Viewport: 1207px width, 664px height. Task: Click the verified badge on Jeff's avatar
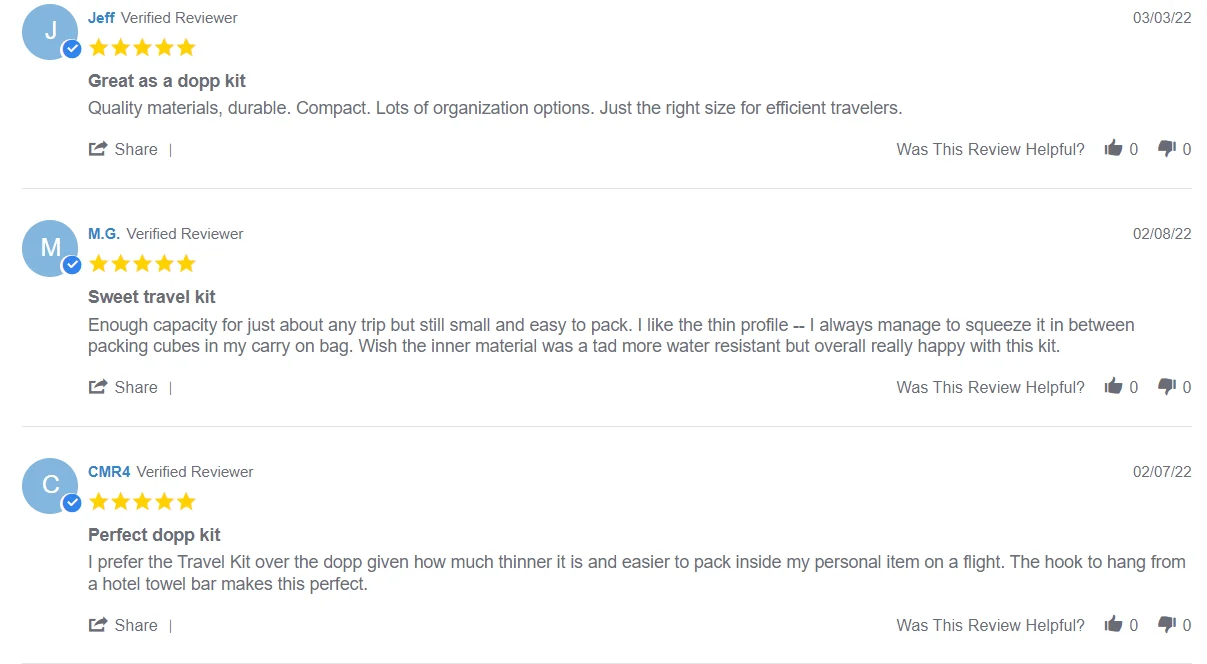coord(72,49)
